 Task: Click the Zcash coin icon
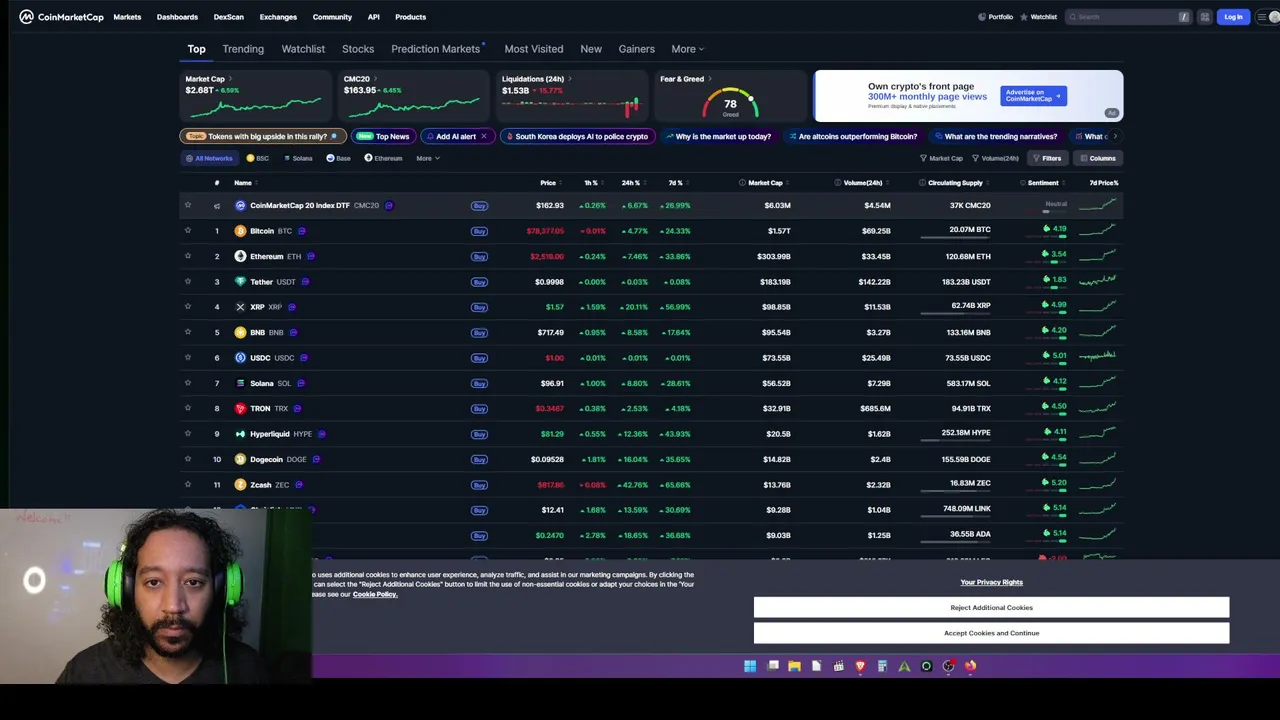(240, 485)
